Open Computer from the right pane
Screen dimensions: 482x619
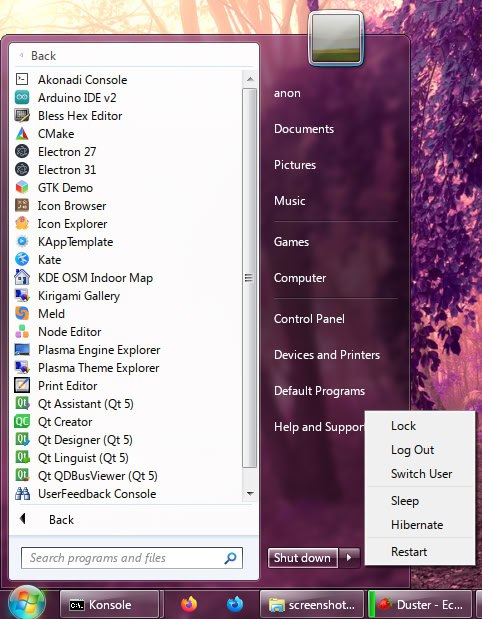(300, 278)
